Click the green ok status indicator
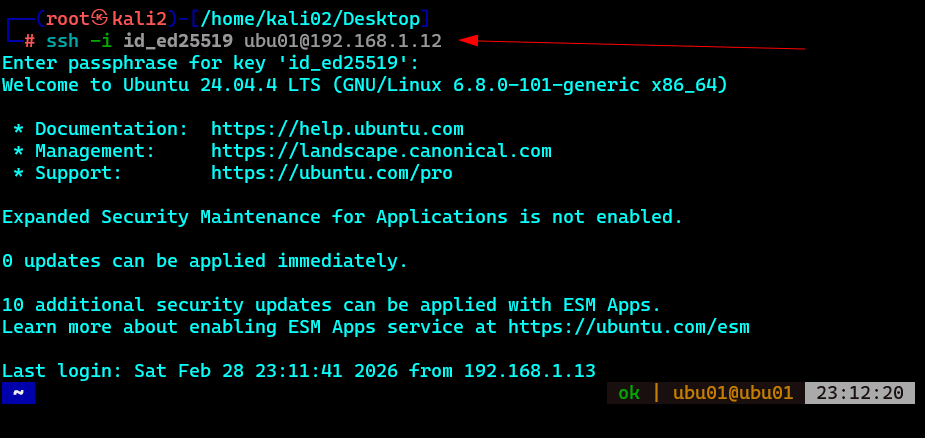925x438 pixels. click(629, 393)
